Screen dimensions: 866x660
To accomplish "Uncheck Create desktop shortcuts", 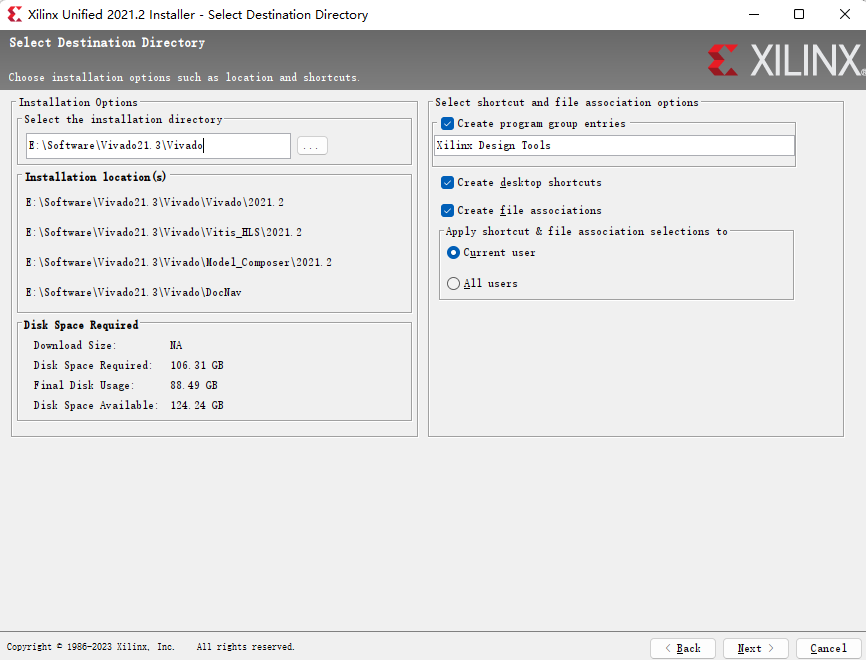I will [447, 183].
